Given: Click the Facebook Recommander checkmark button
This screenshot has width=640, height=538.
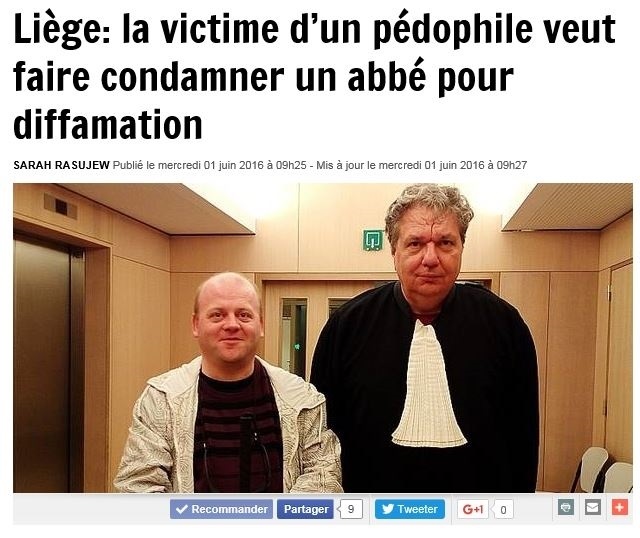Looking at the screenshot, I should click(221, 509).
